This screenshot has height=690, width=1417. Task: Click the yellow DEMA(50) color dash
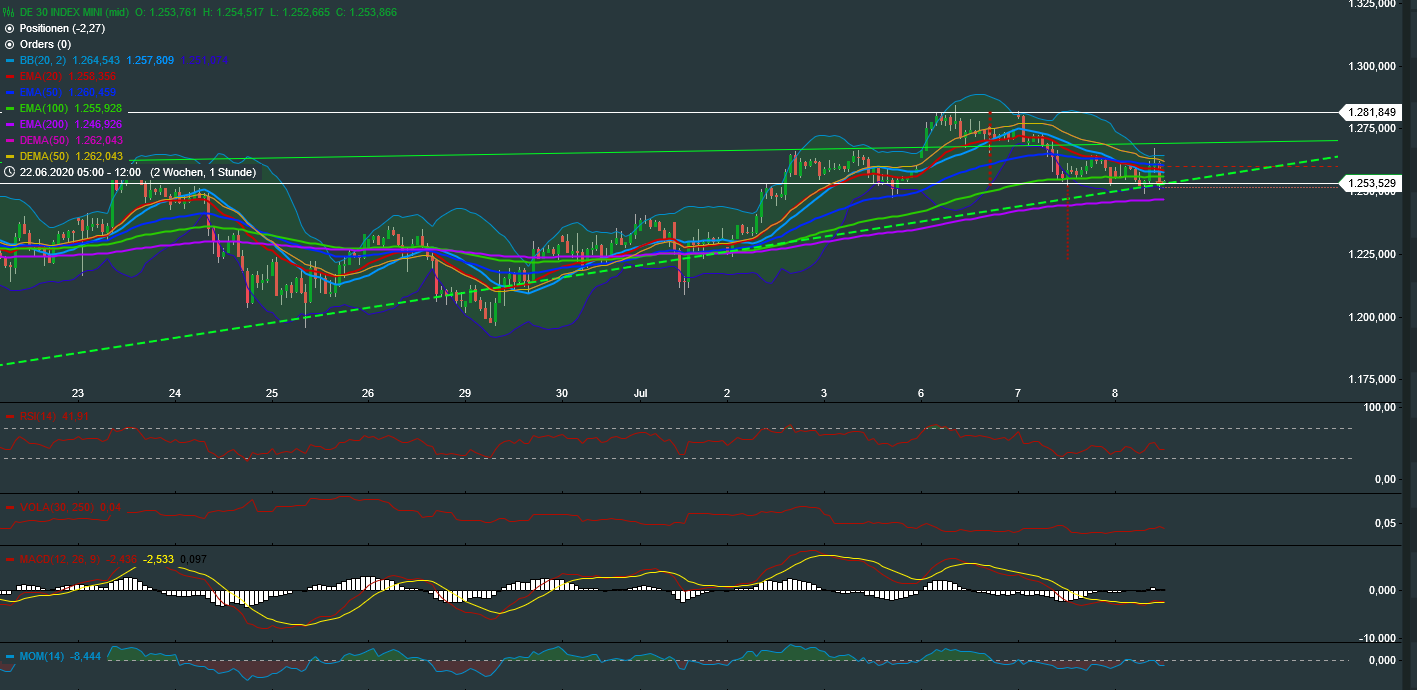click(x=9, y=156)
